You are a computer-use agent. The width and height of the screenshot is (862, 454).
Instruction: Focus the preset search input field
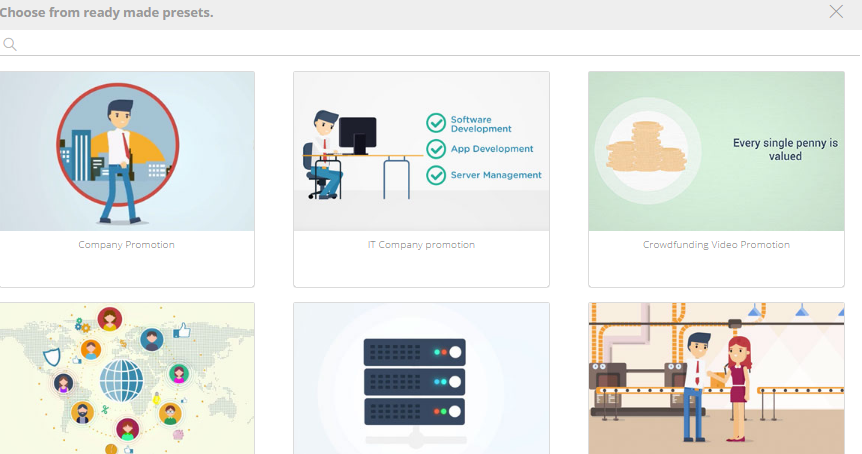click(x=430, y=44)
